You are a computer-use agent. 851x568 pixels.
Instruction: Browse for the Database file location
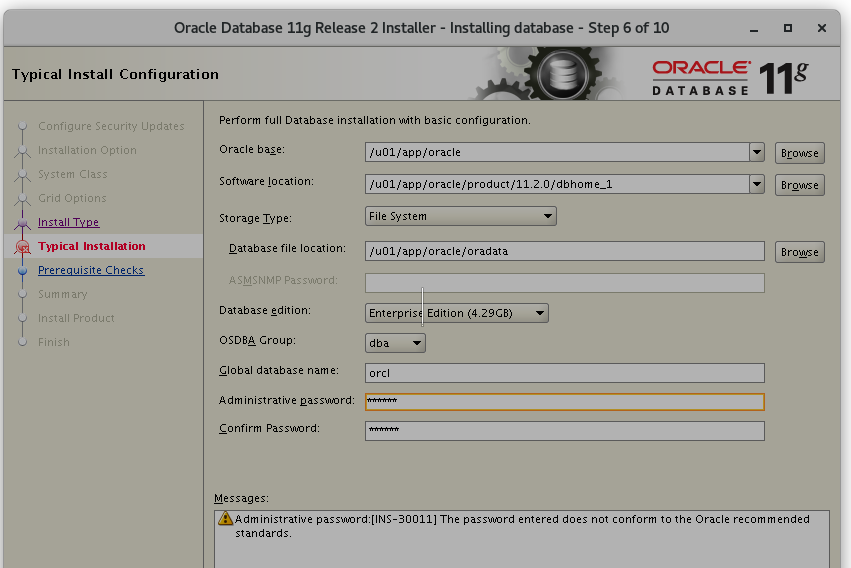pyautogui.click(x=799, y=252)
